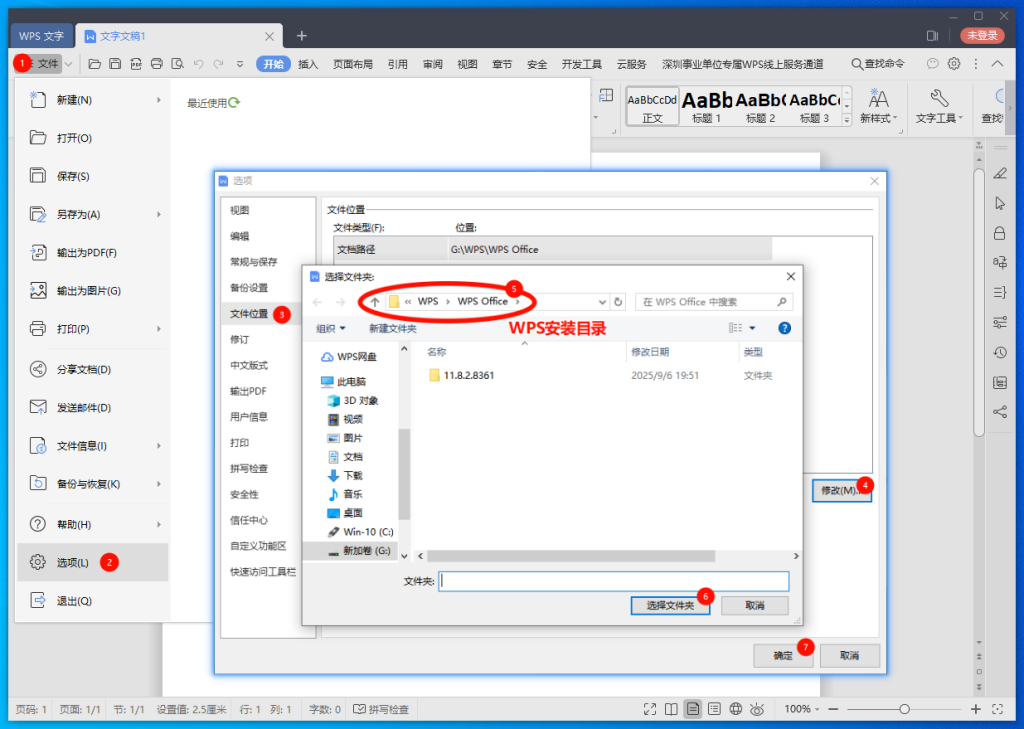Click the 文字工具 wrench icon
Screen dimensions: 1024x729
click(938, 98)
